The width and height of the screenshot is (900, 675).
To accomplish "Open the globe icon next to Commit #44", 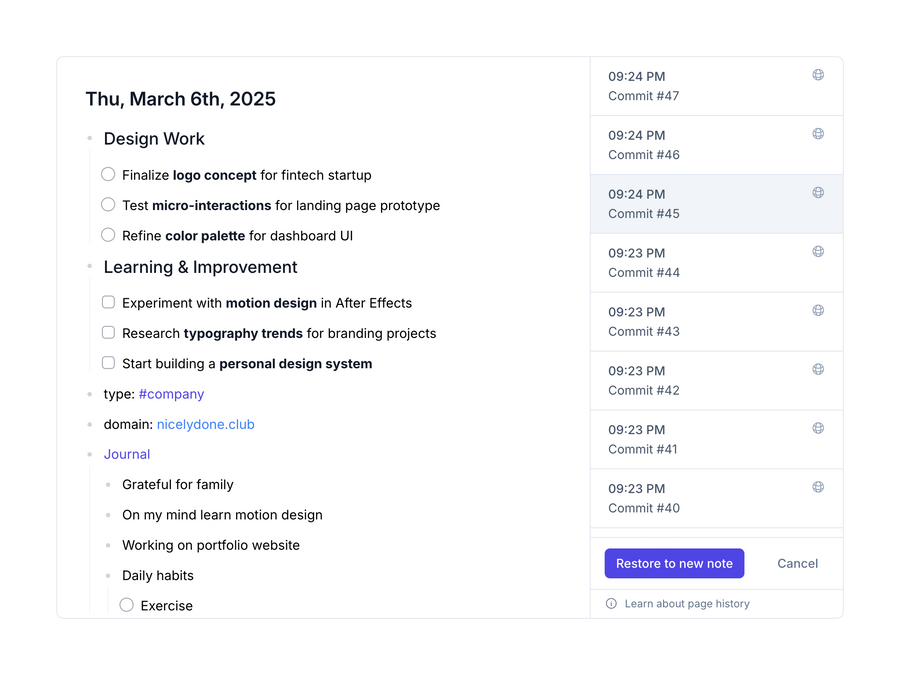I will click(x=818, y=251).
